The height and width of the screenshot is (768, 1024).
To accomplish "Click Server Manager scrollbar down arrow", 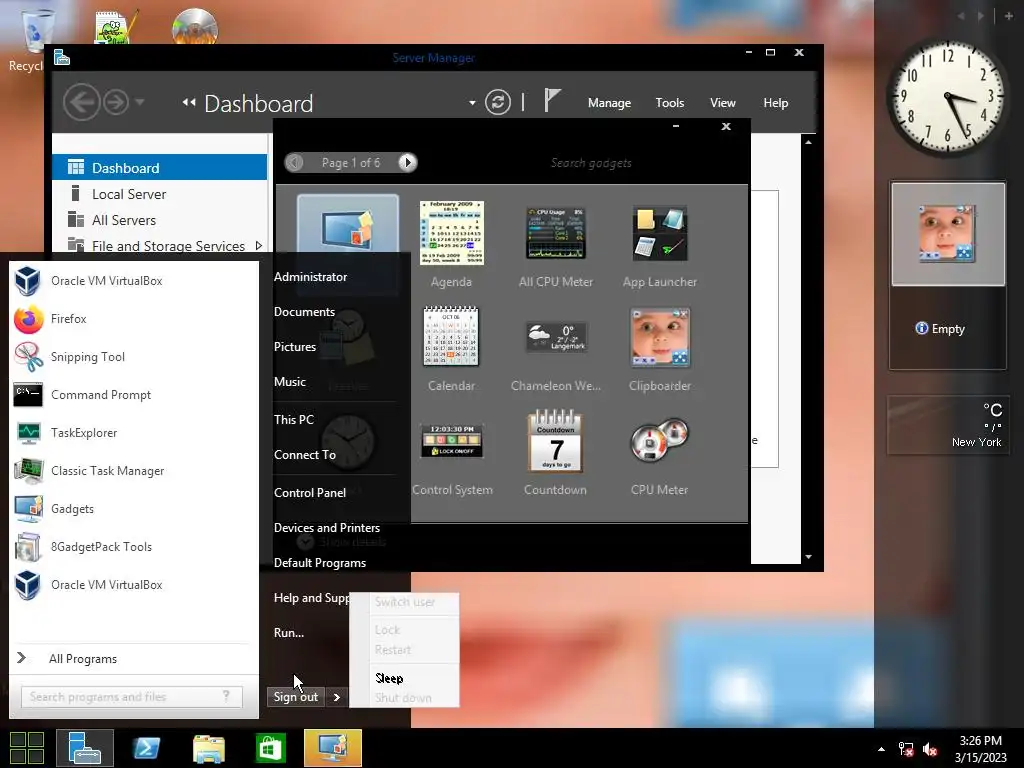I will point(808,557).
